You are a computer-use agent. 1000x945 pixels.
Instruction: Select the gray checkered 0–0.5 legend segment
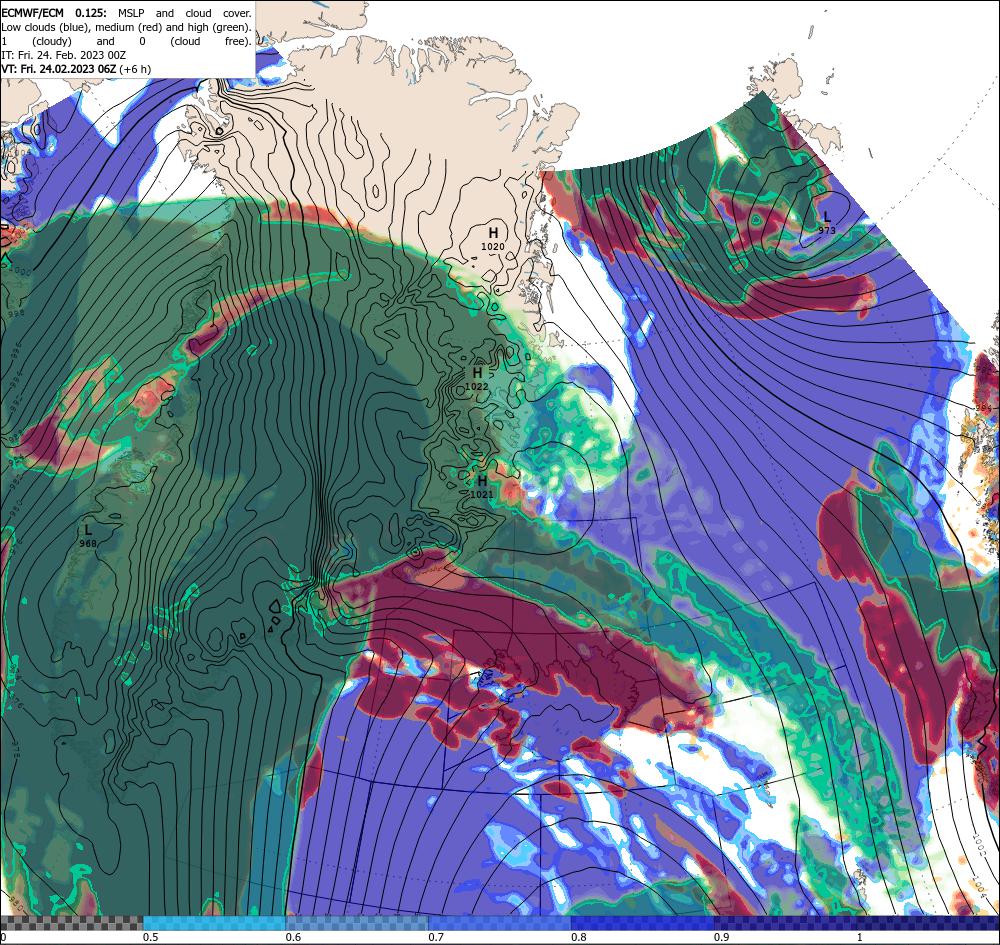click(71, 923)
